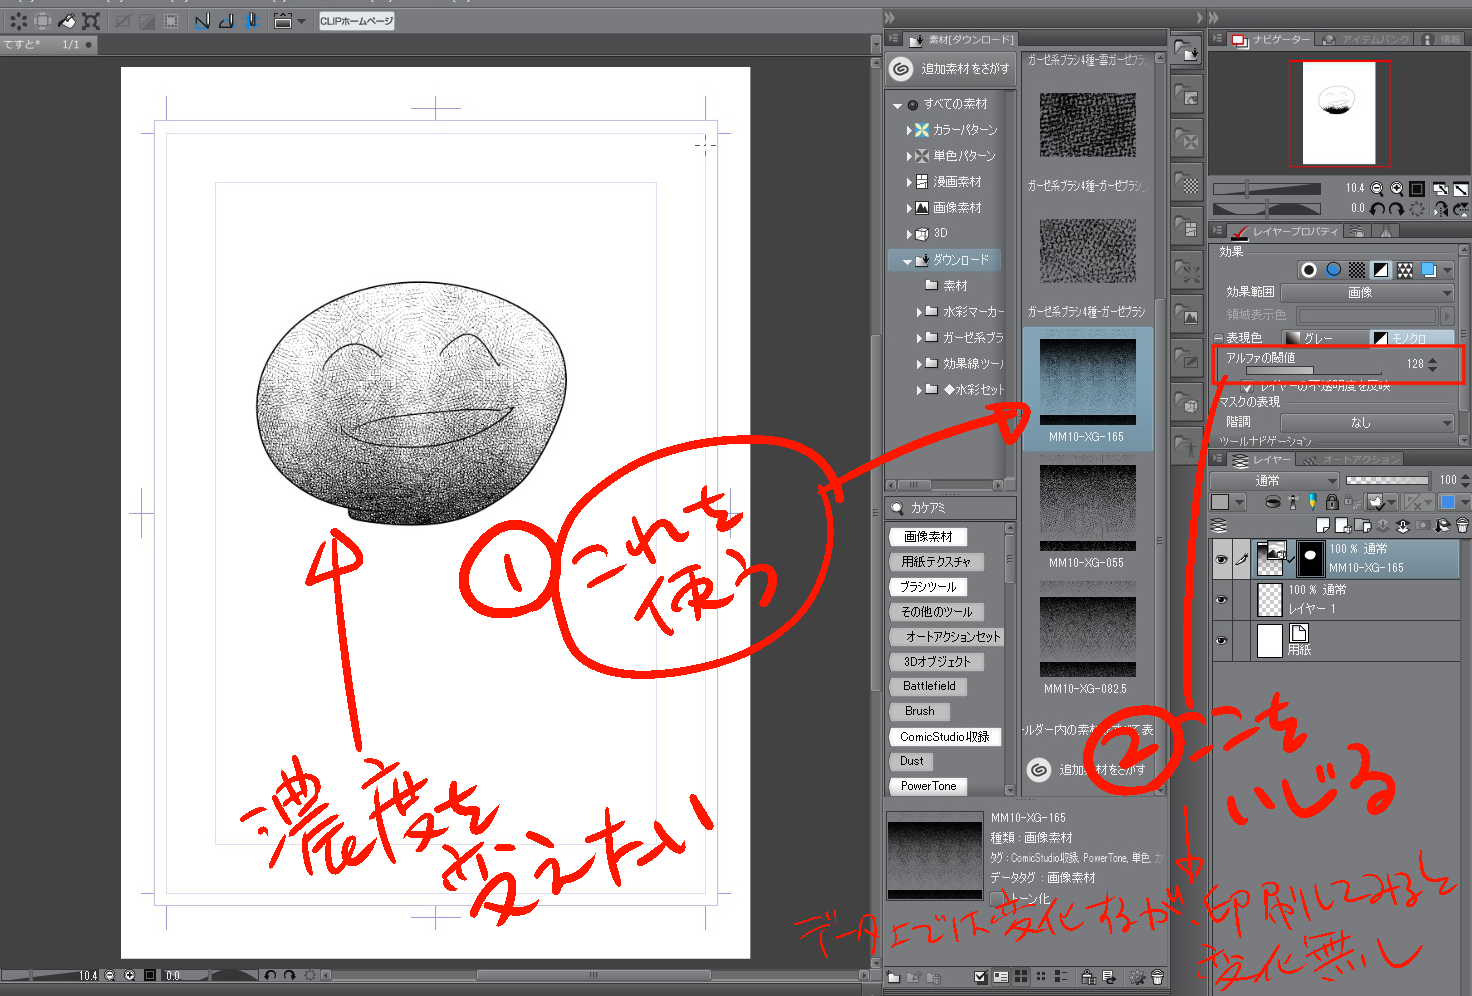Expand the 漫画素材 folder

[909, 182]
